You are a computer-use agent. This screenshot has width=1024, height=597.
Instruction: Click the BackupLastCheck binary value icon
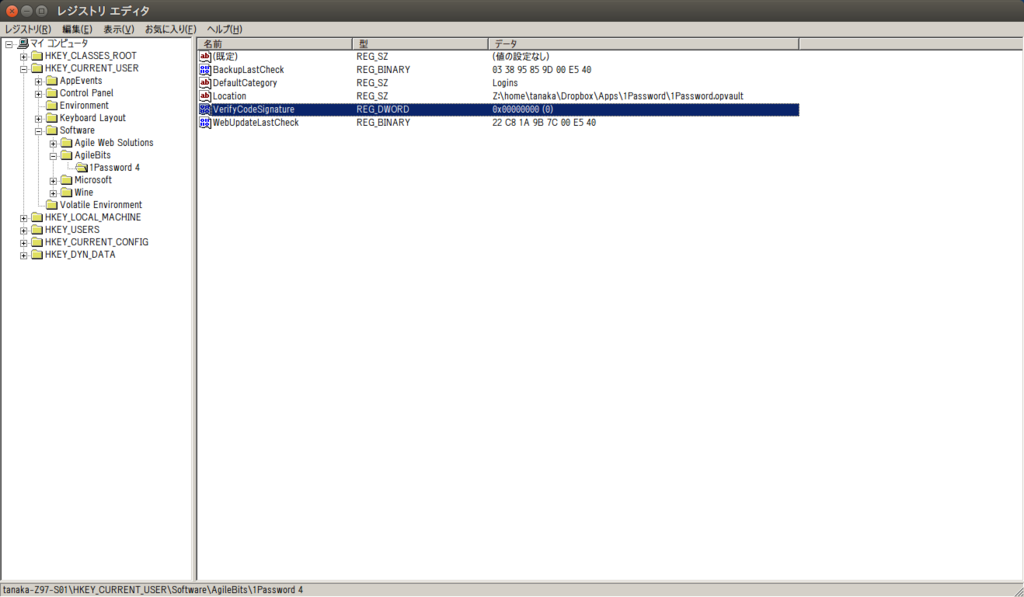(x=205, y=70)
